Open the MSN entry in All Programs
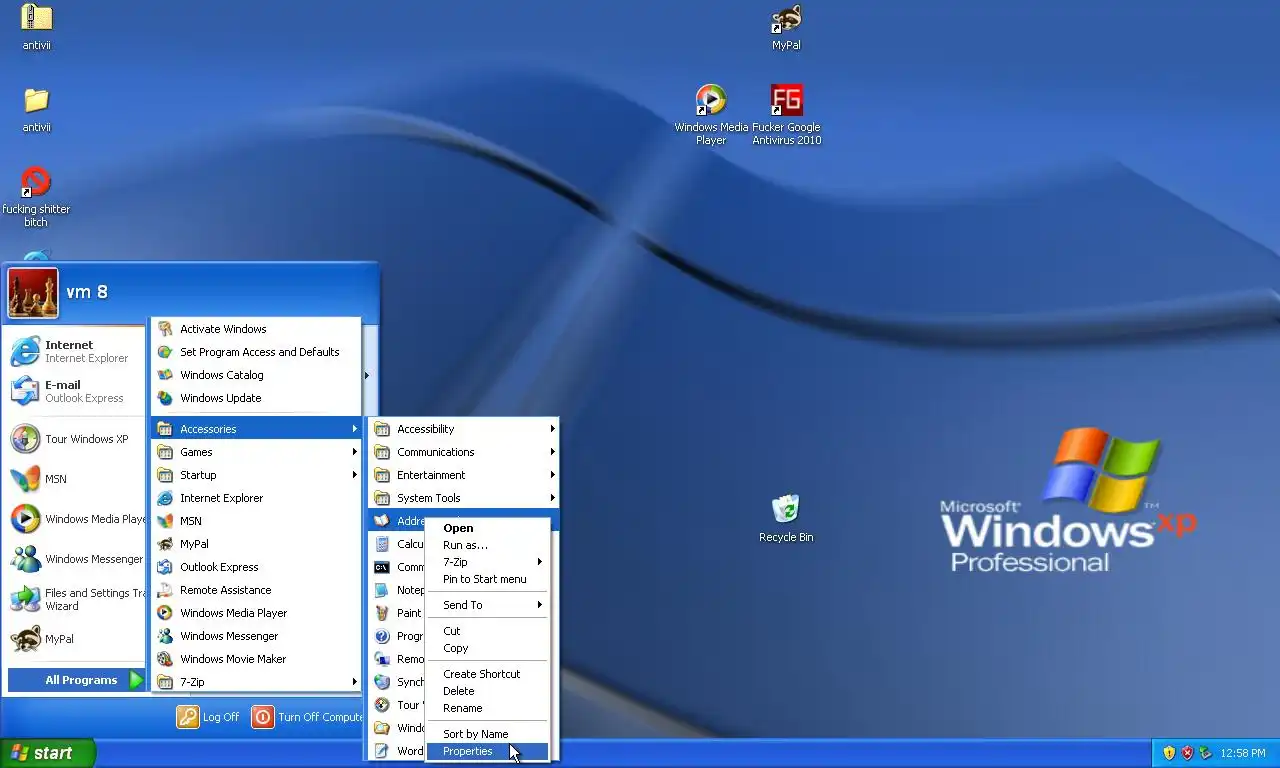The image size is (1280, 768). pyautogui.click(x=256, y=521)
